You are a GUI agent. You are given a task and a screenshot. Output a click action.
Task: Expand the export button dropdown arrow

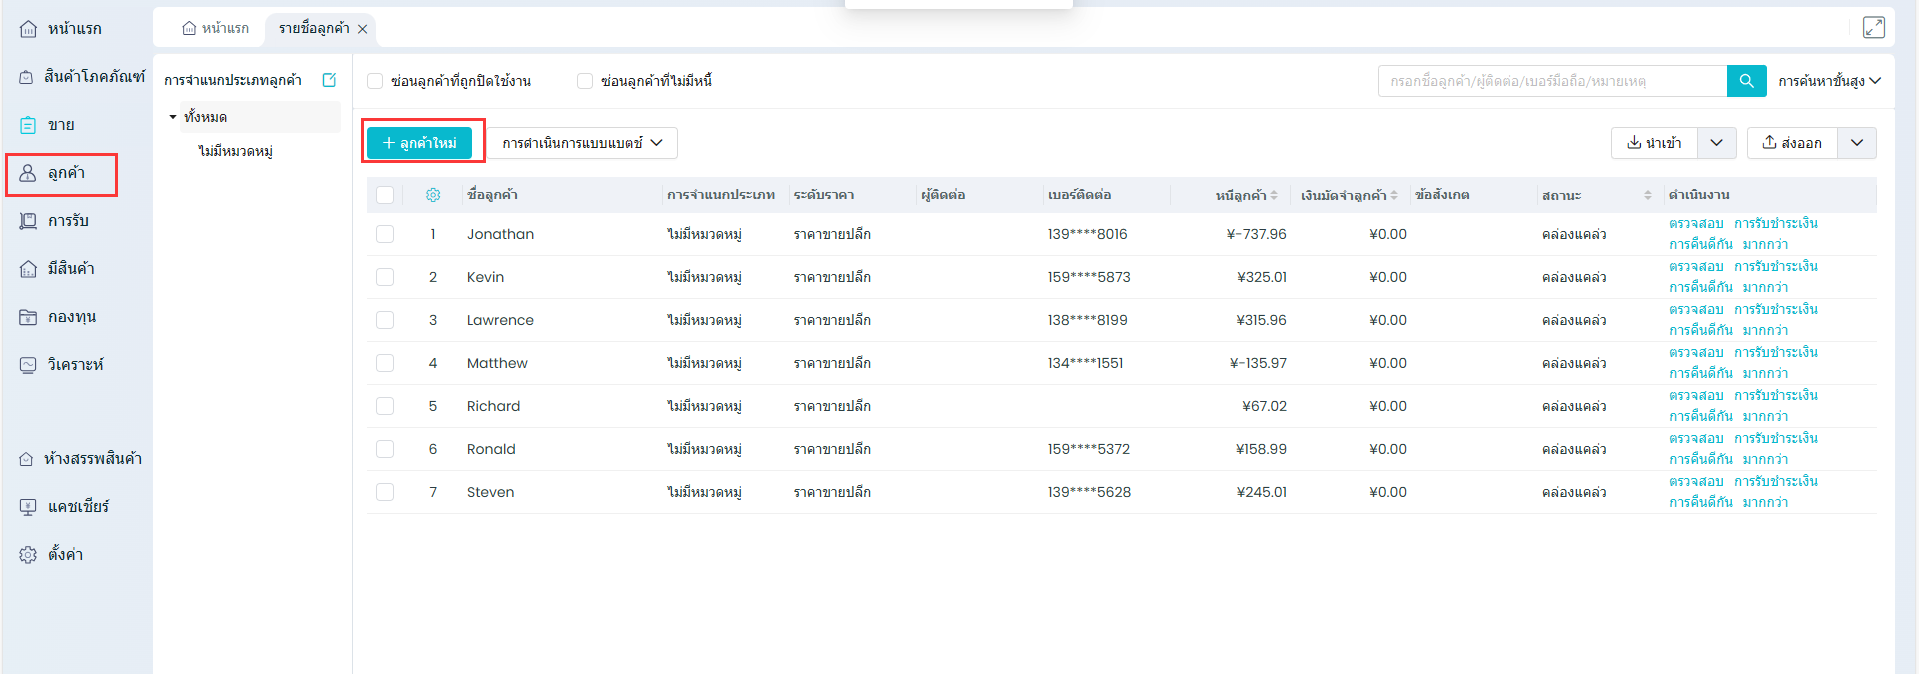pyautogui.click(x=1856, y=143)
